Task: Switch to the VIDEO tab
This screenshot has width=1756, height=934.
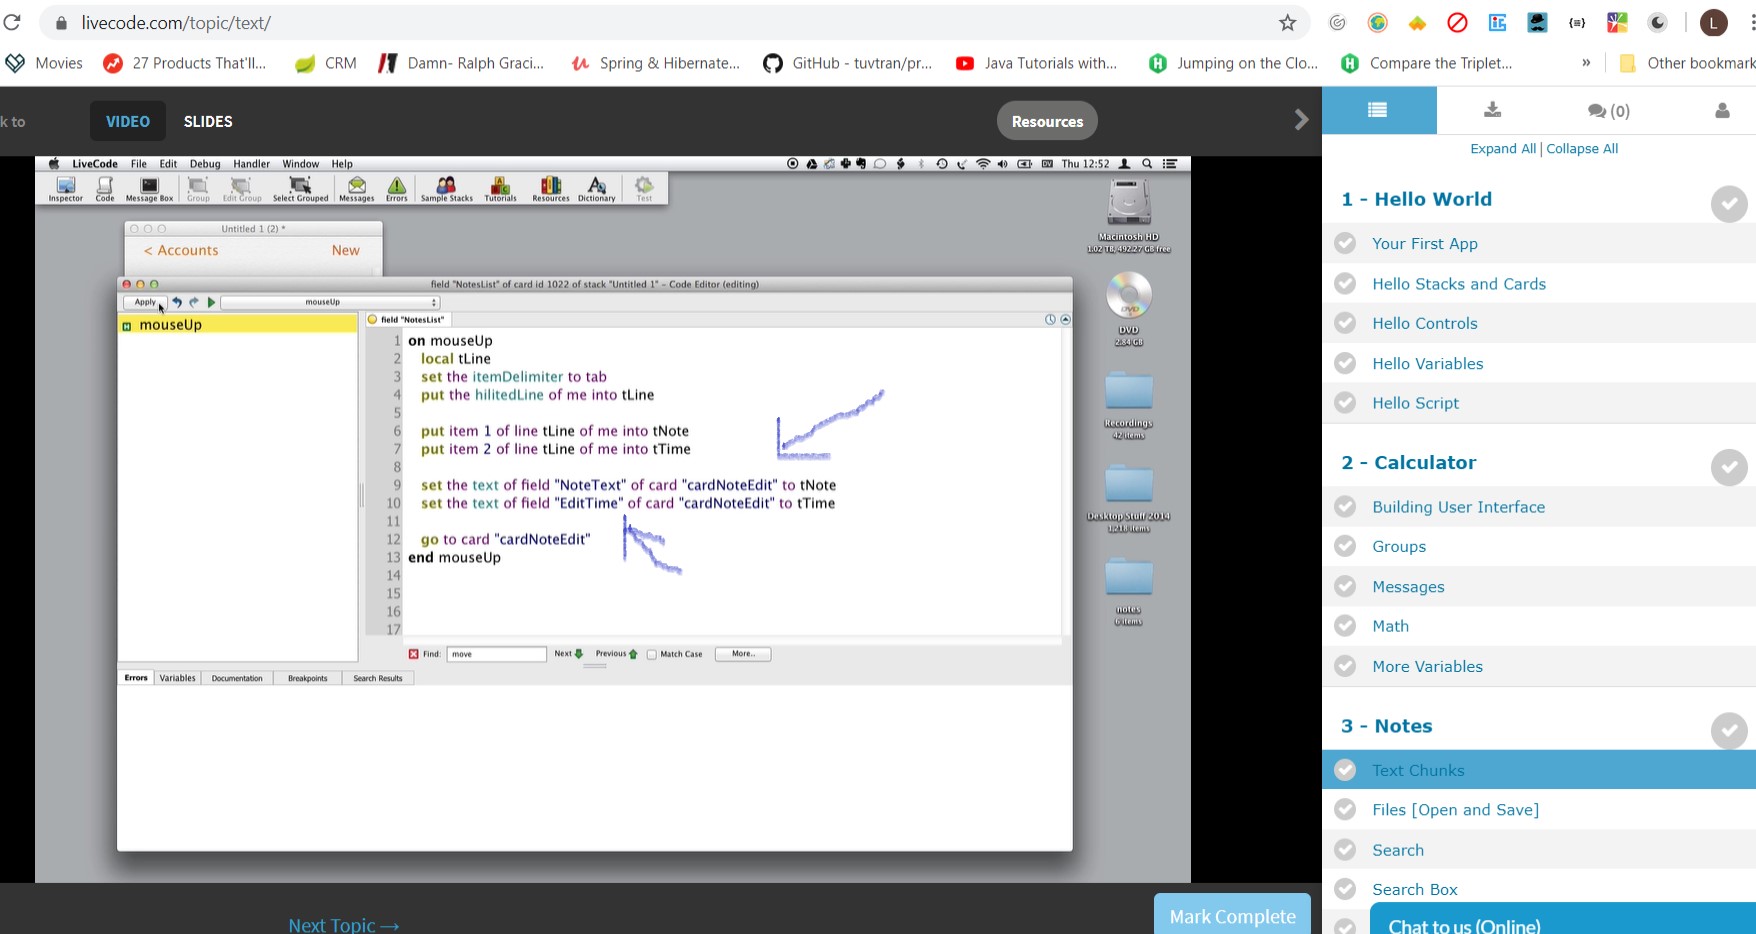Action: coord(128,121)
